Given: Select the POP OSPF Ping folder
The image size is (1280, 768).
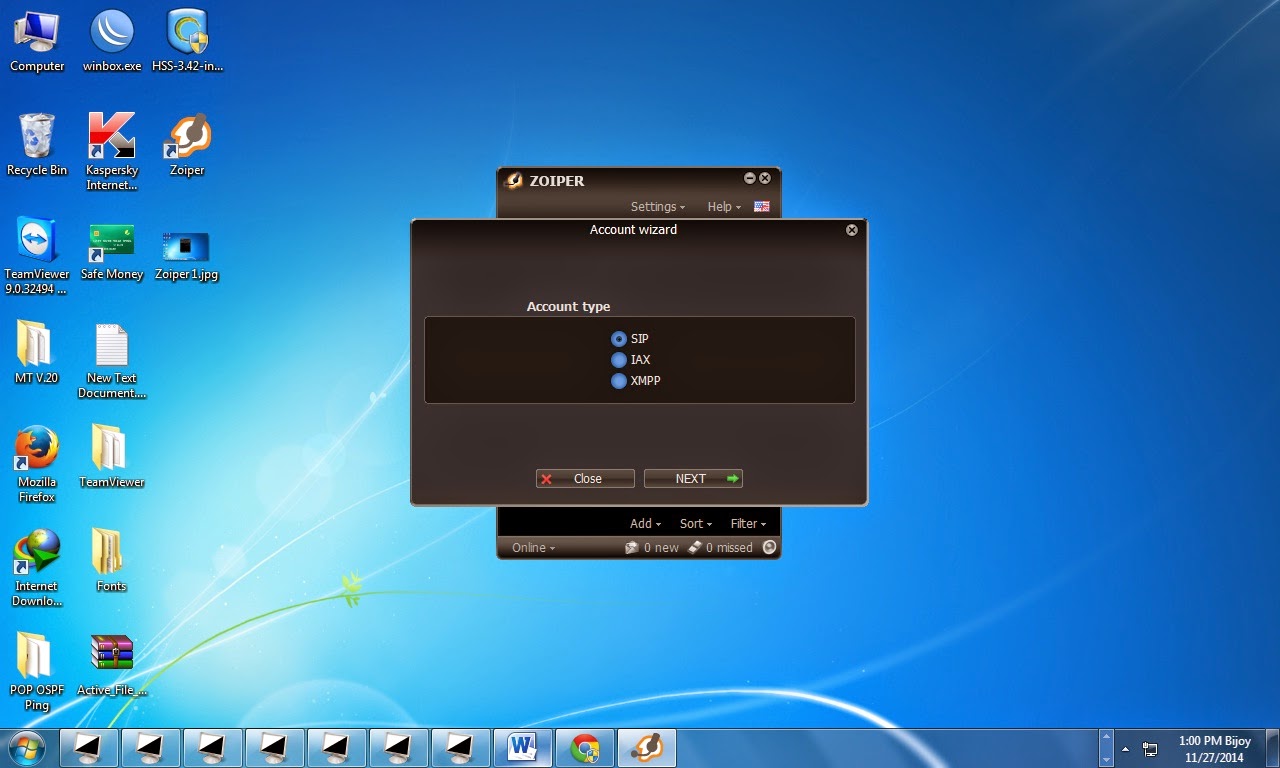Looking at the screenshot, I should tap(37, 672).
